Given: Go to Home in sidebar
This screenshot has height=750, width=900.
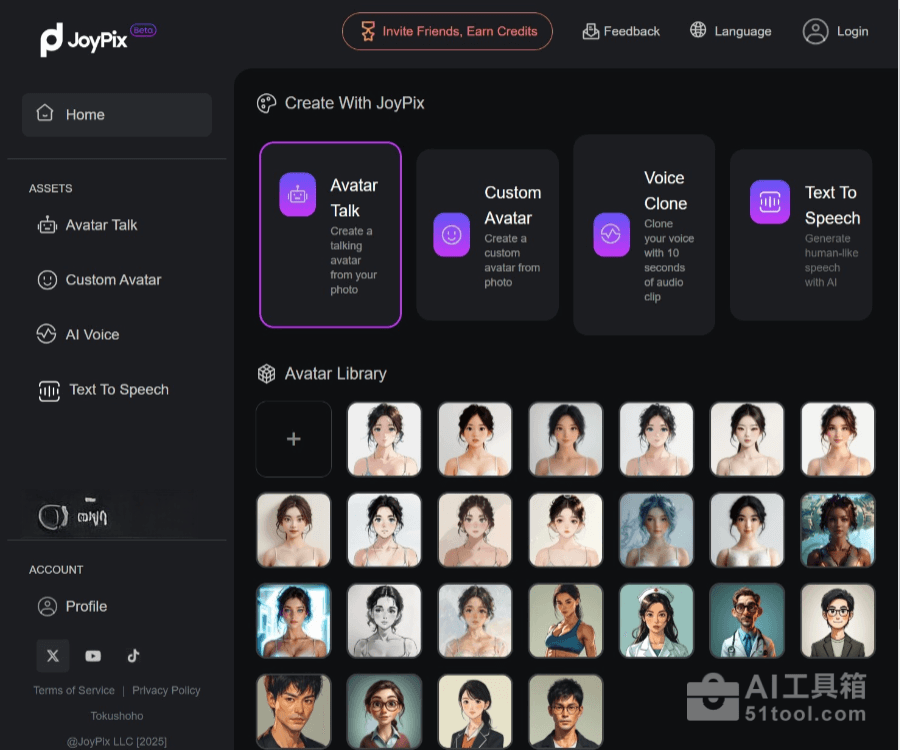Looking at the screenshot, I should [x=116, y=115].
